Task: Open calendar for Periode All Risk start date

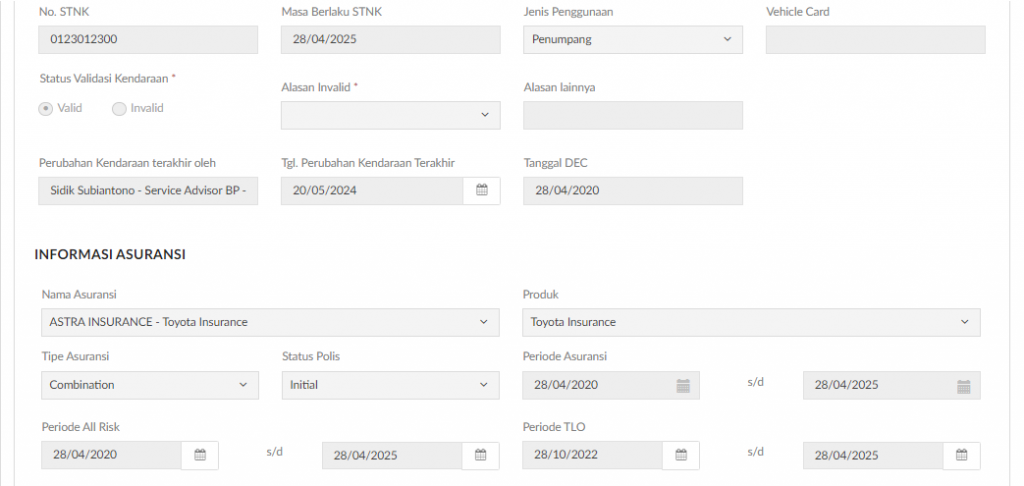Action: click(200, 455)
